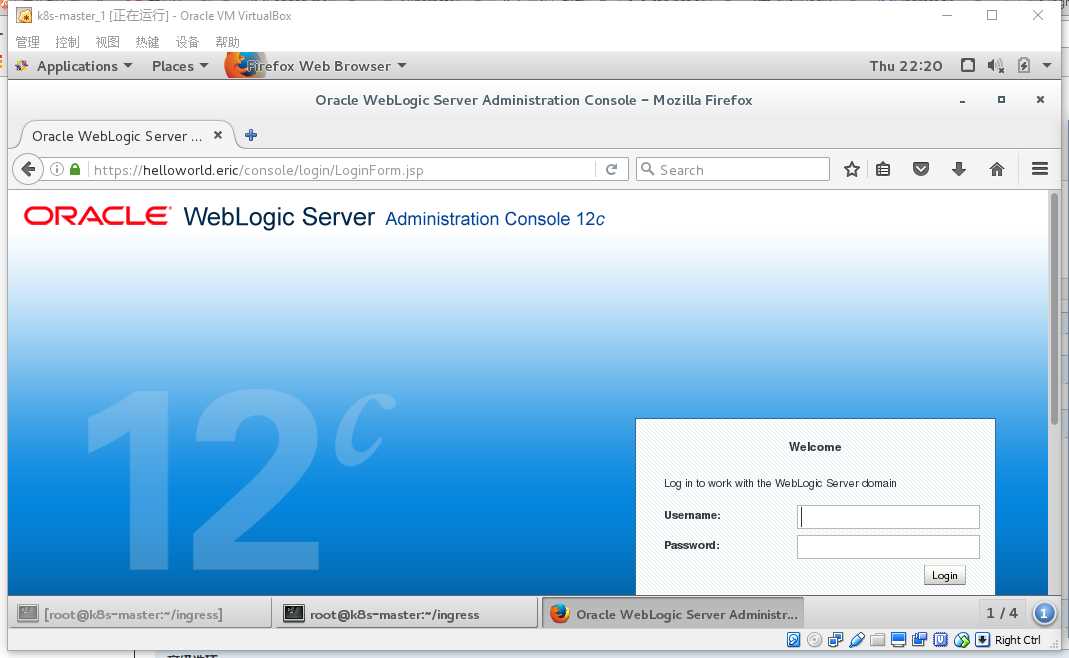
Task: Minimize the Firefox window
Action: pyautogui.click(x=962, y=100)
